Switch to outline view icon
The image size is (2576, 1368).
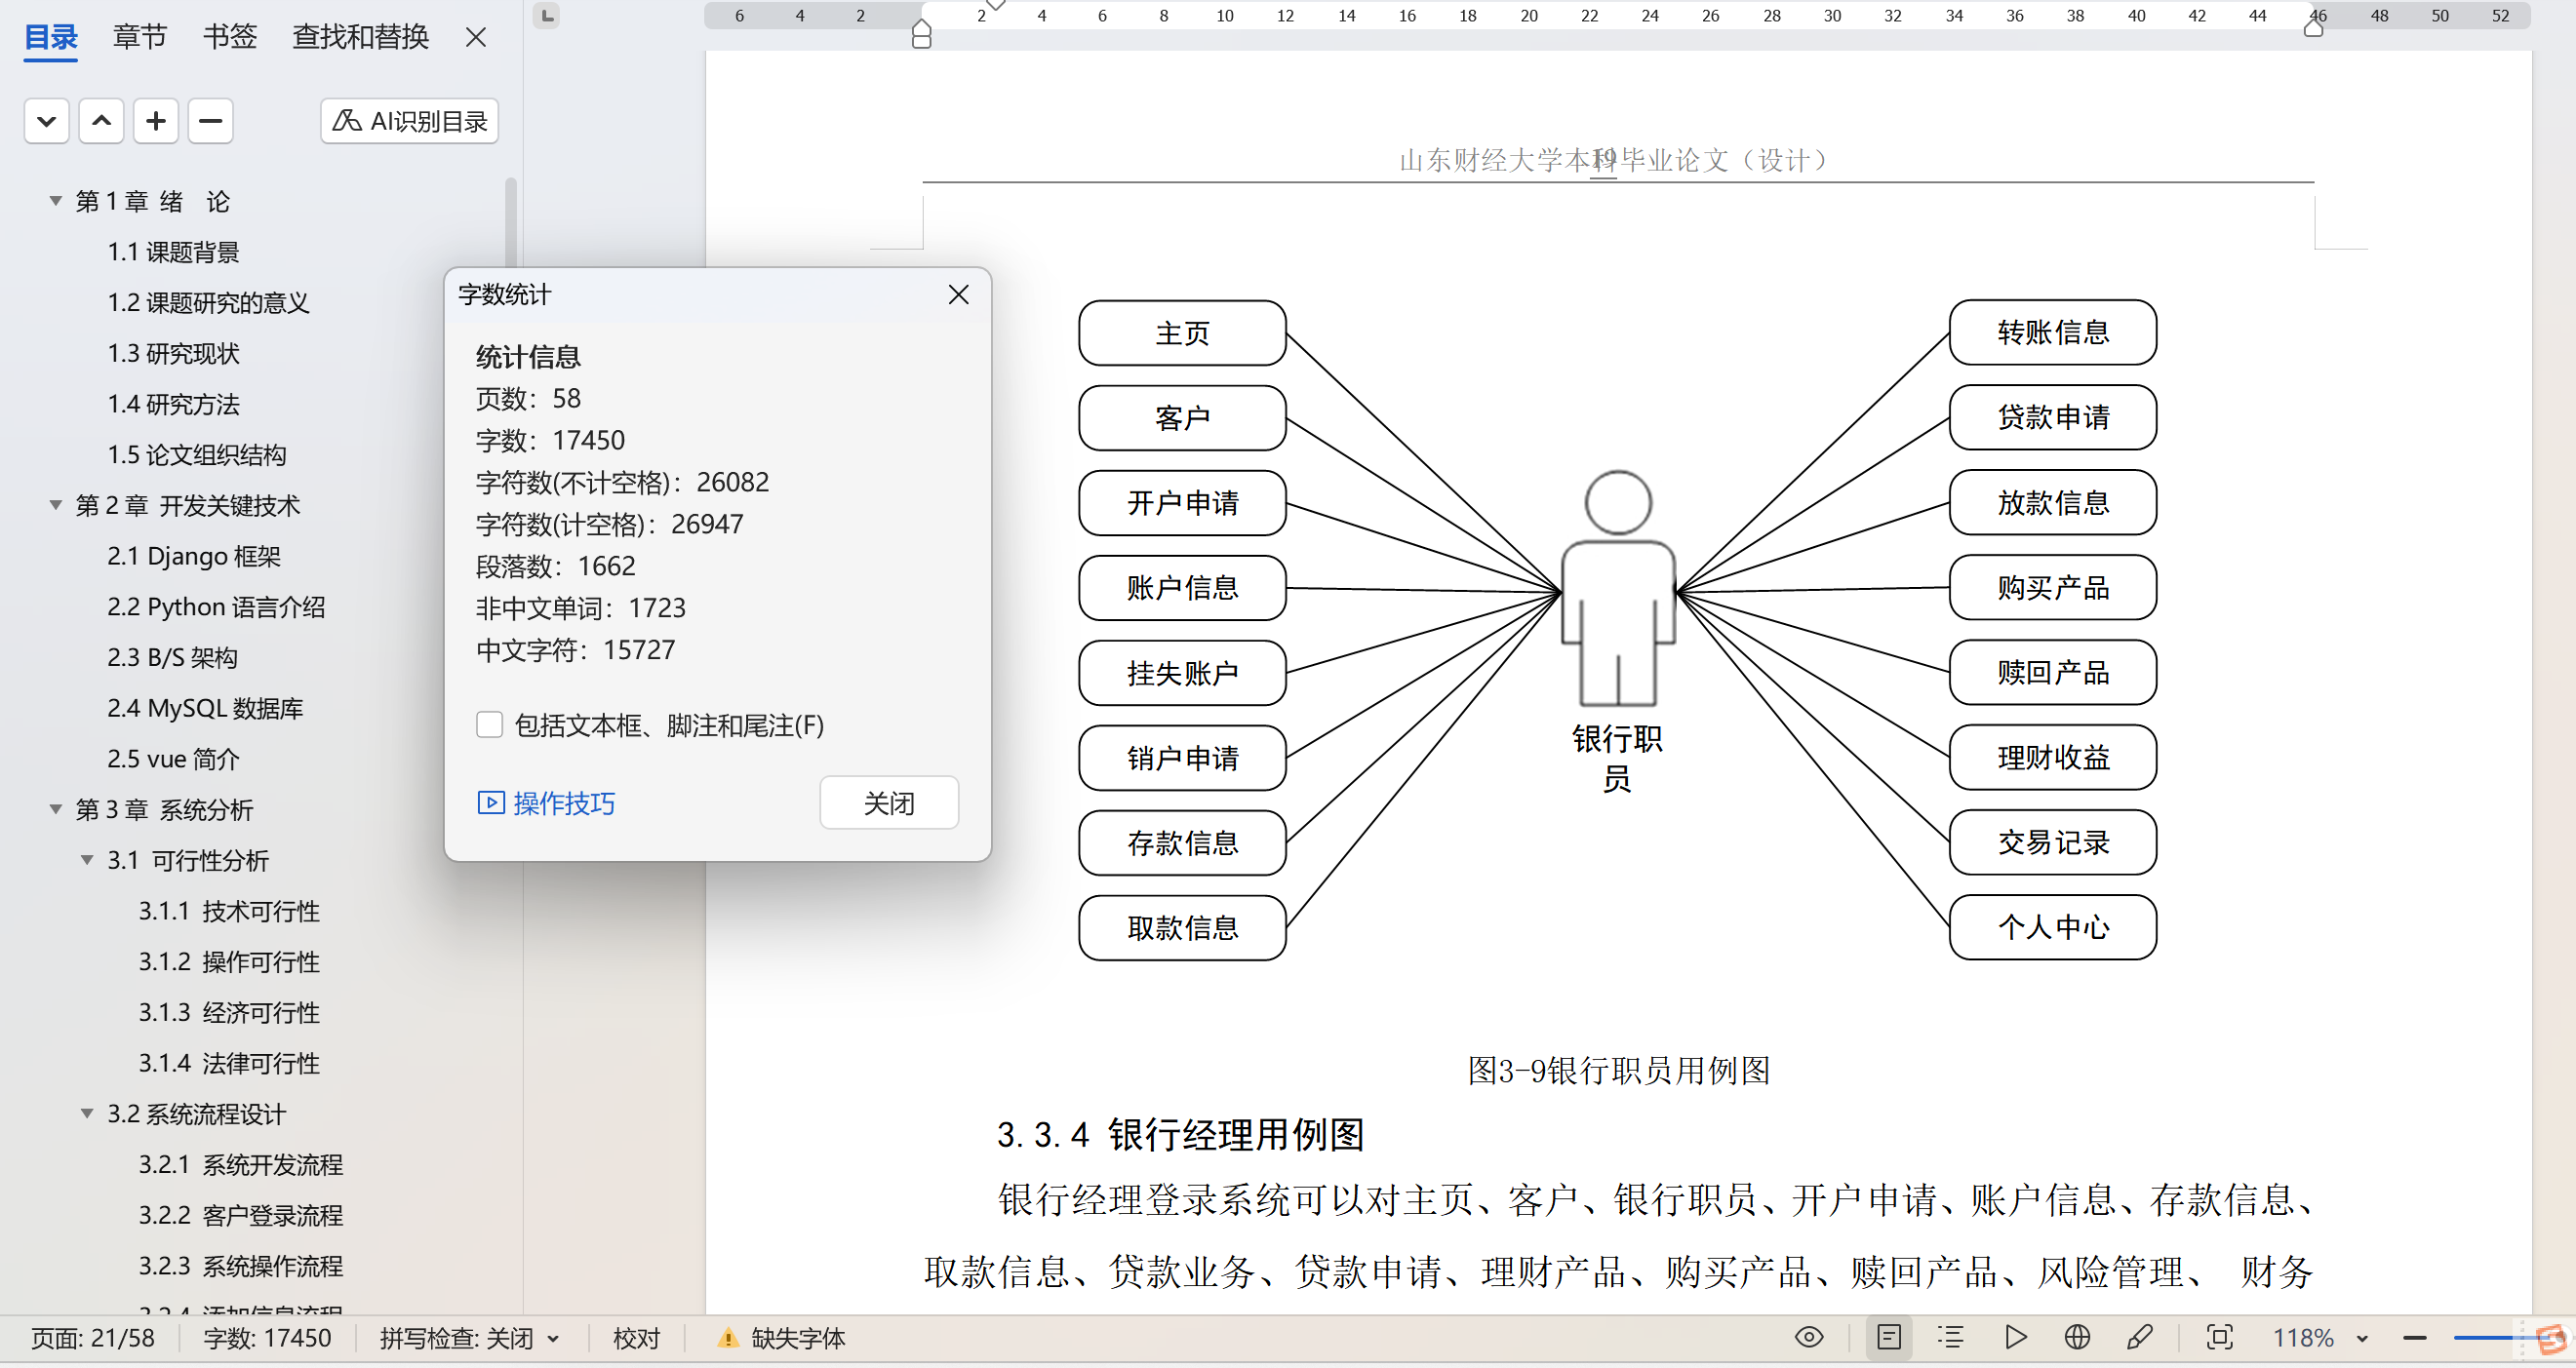(1950, 1337)
